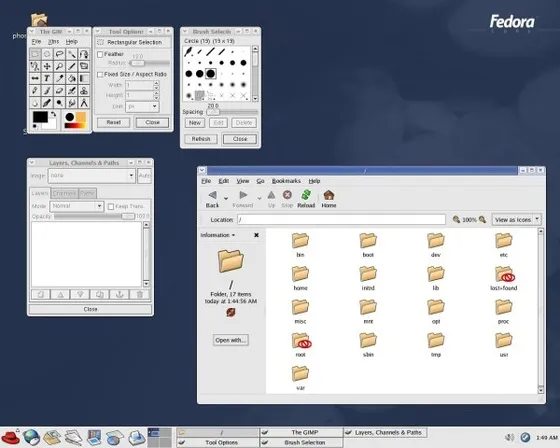This screenshot has height=448, width=560.
Task: Click the active gradient swatch in toolbox
Action: 75,125
